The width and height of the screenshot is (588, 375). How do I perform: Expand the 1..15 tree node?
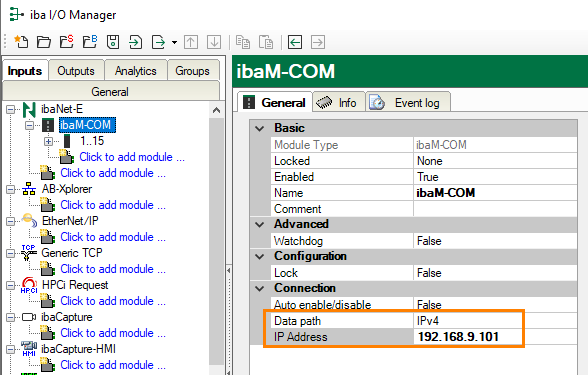click(48, 141)
